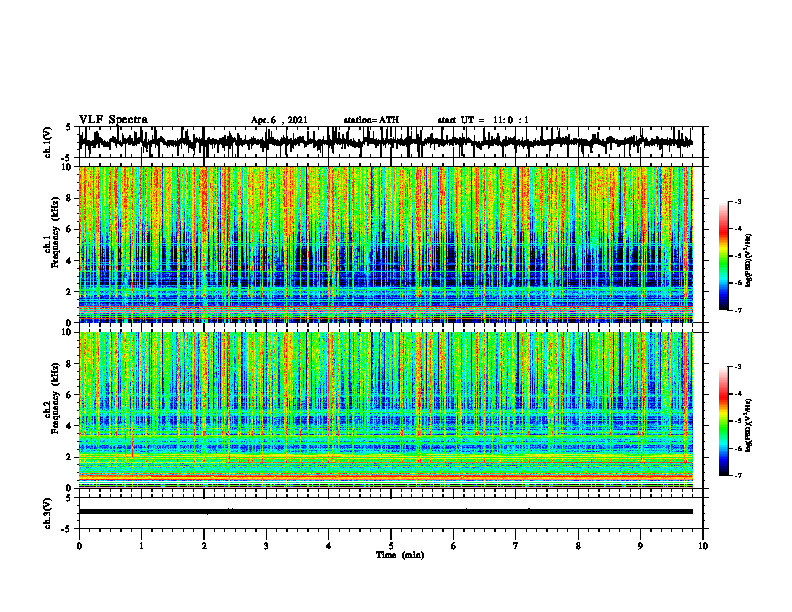Click the "-5" tick on ch.1(V) axis
Image resolution: width=792 pixels, height=612 pixels.
click(x=67, y=159)
